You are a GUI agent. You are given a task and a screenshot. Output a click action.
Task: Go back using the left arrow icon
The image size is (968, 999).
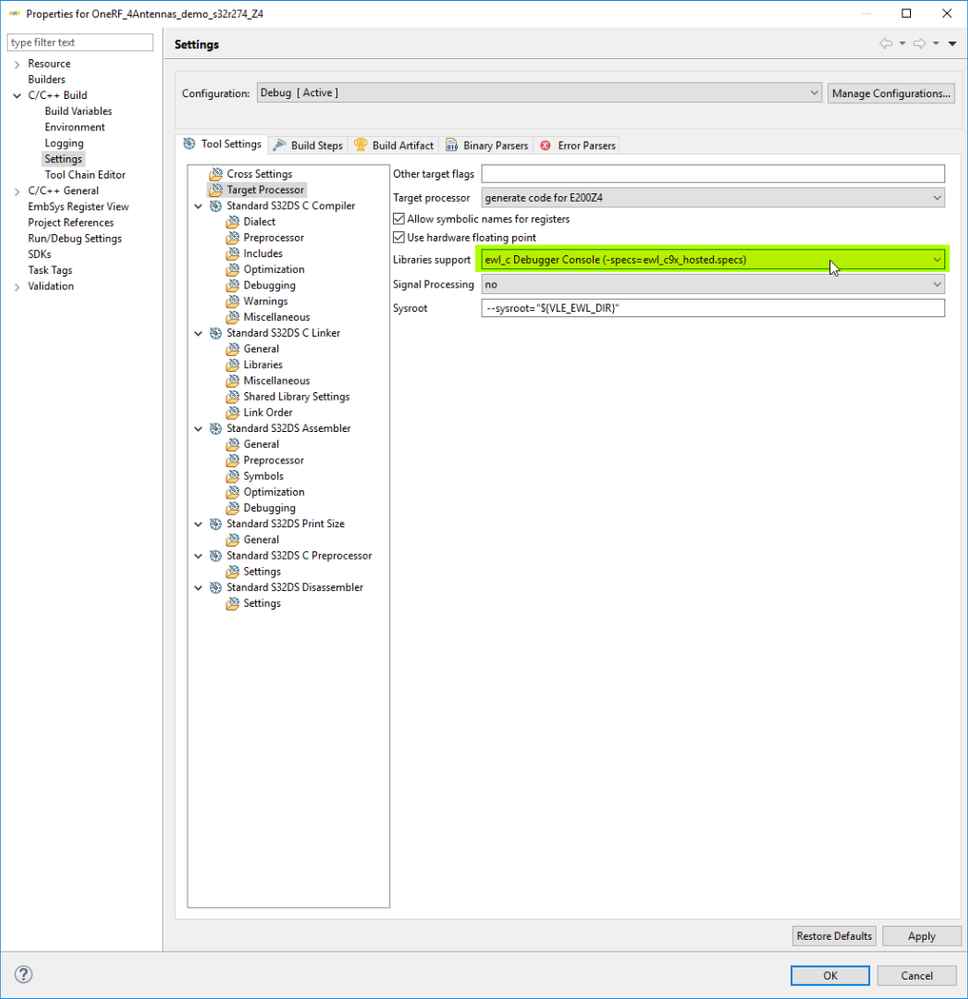pos(886,43)
